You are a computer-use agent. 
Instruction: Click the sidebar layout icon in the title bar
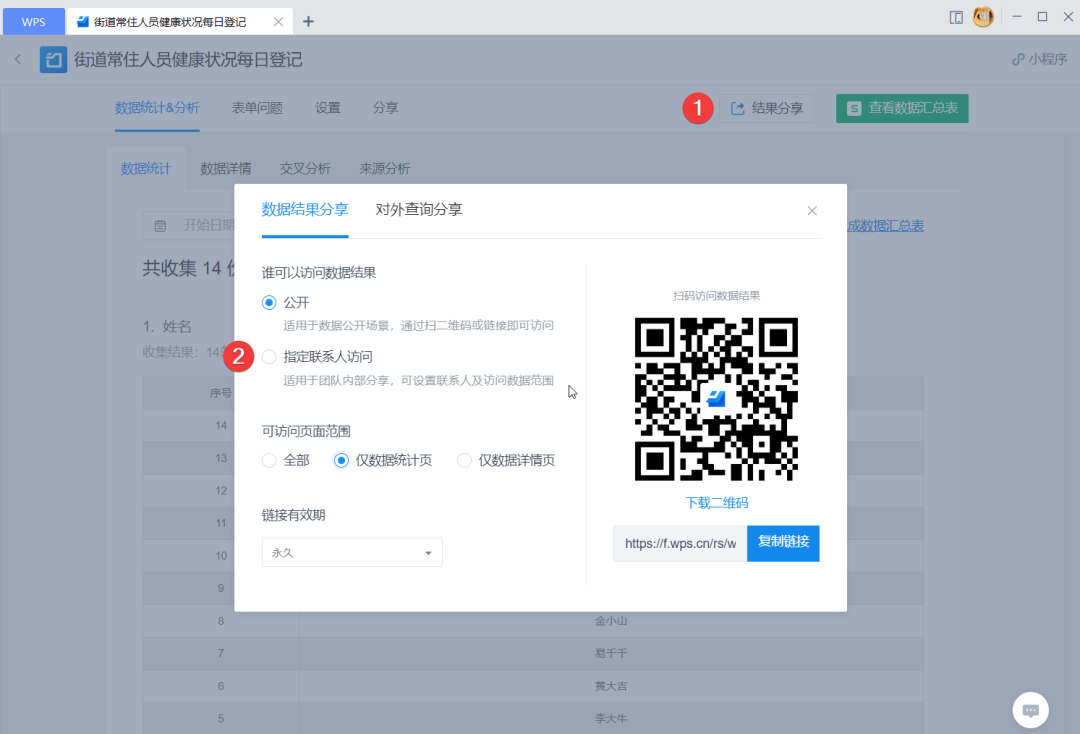956,17
